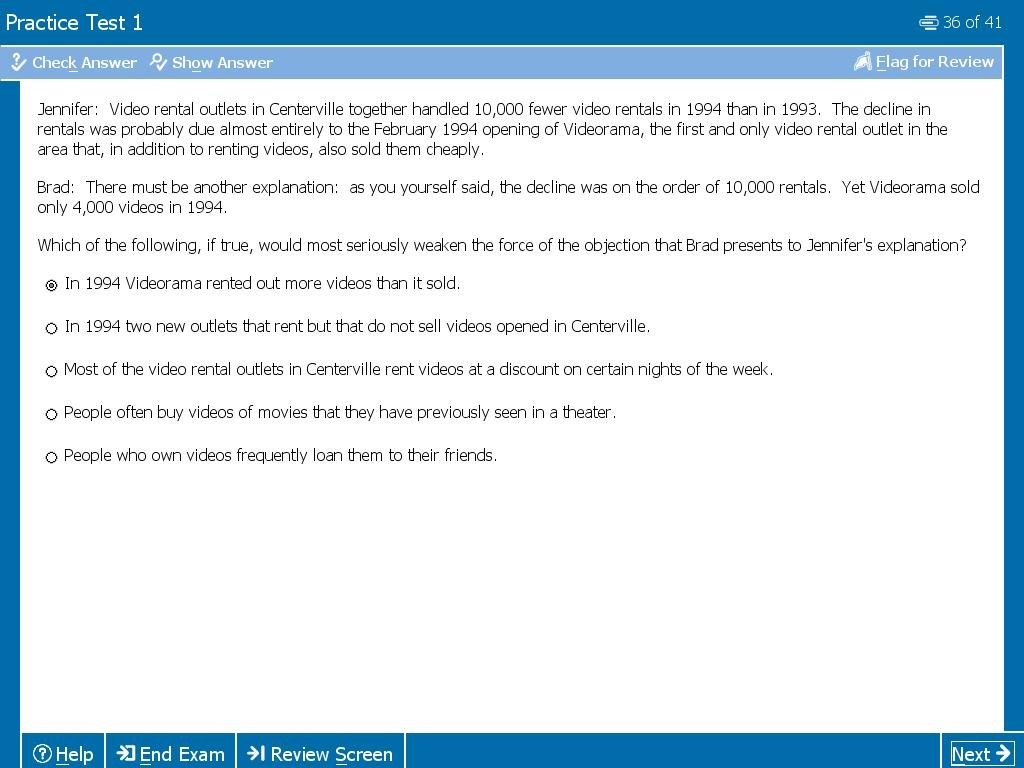Go to the Next question label
Image resolution: width=1024 pixels, height=768 pixels.
(970, 754)
